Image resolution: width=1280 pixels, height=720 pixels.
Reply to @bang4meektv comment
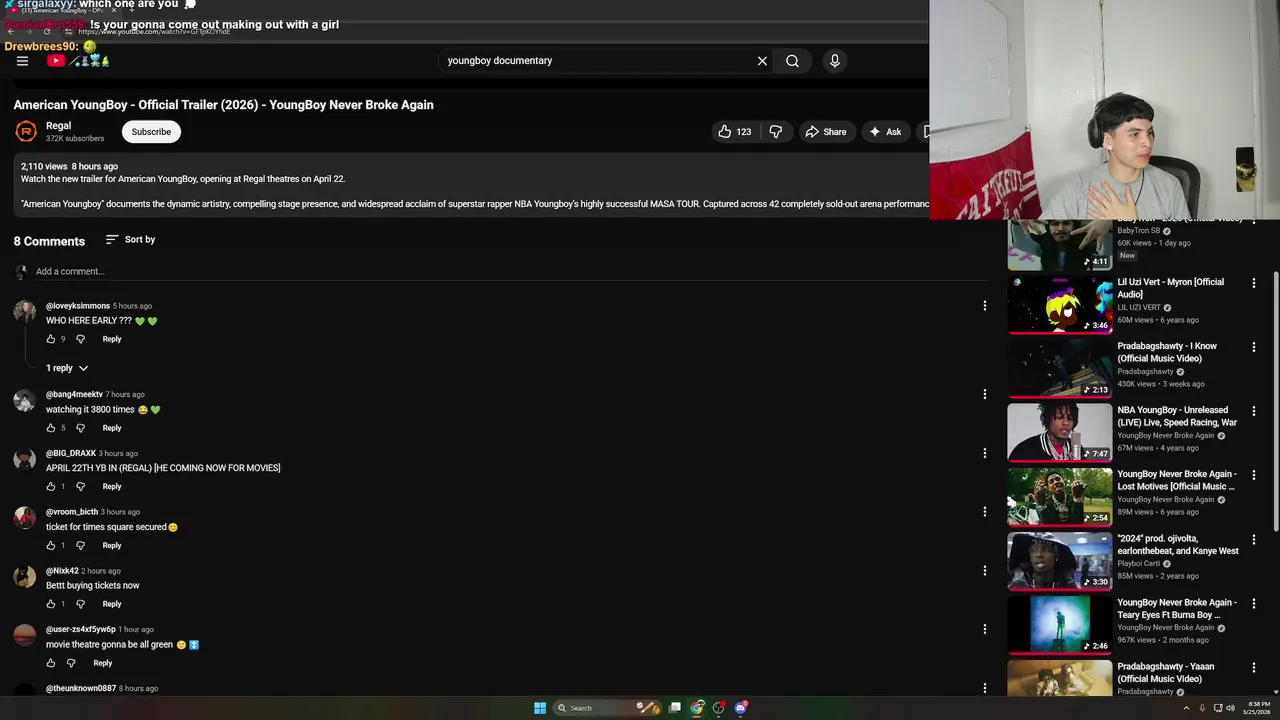[112, 428]
